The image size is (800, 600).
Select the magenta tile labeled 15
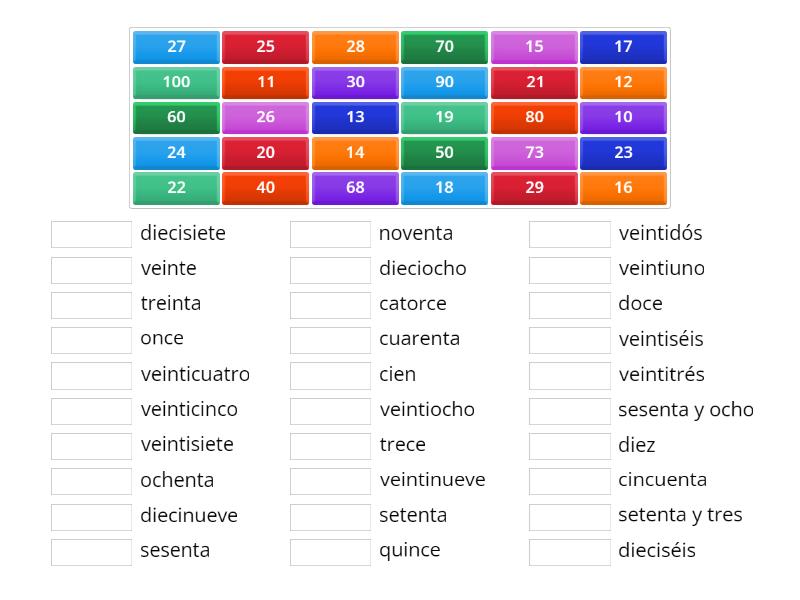pyautogui.click(x=534, y=46)
